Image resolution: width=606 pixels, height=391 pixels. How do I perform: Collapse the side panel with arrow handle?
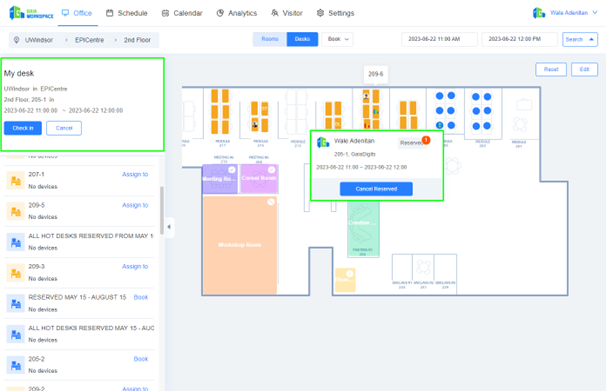[169, 227]
